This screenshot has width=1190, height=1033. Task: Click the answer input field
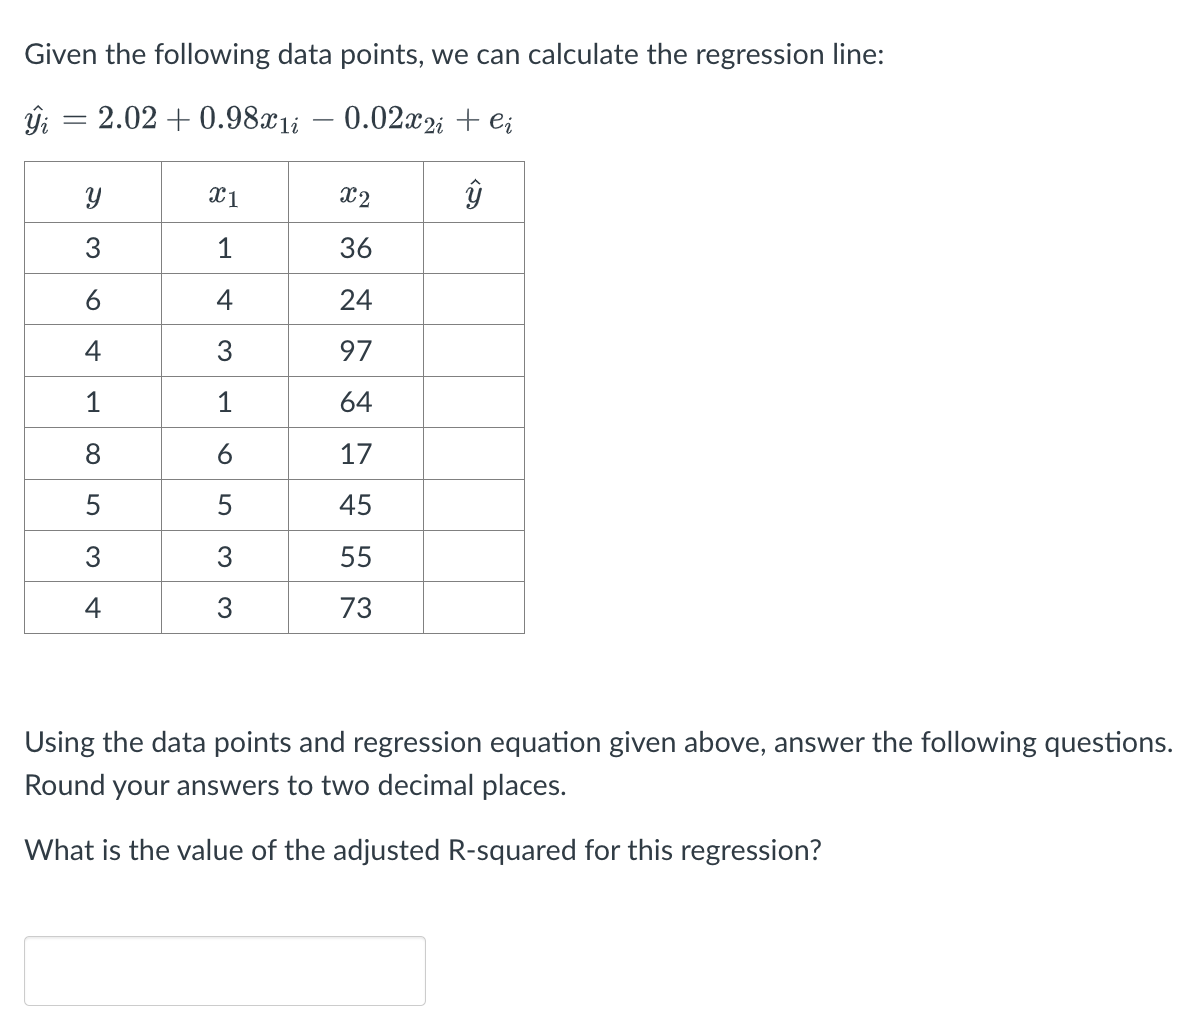point(225,969)
